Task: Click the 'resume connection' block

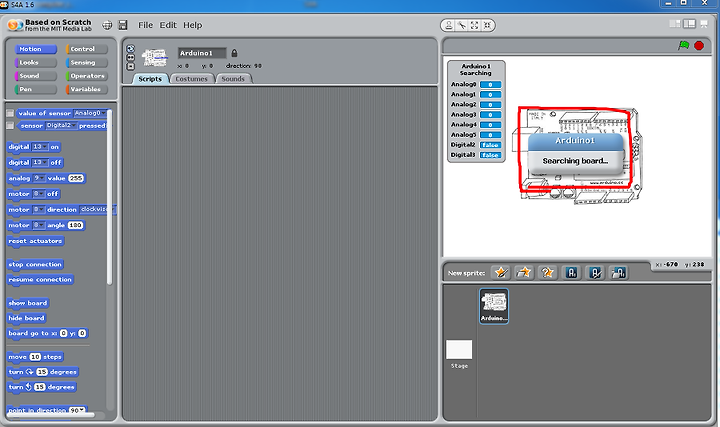Action: pyautogui.click(x=40, y=280)
